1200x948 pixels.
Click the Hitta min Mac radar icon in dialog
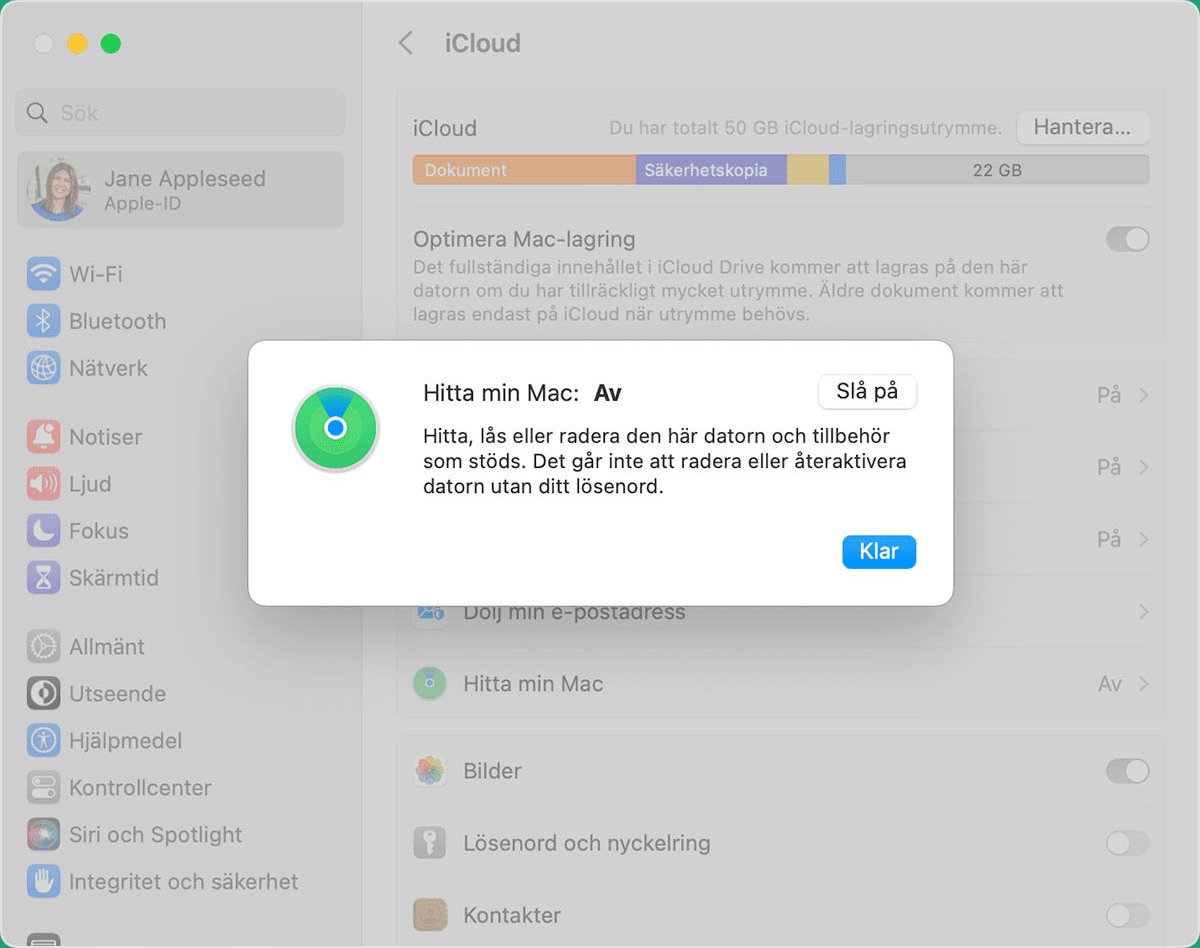coord(335,428)
